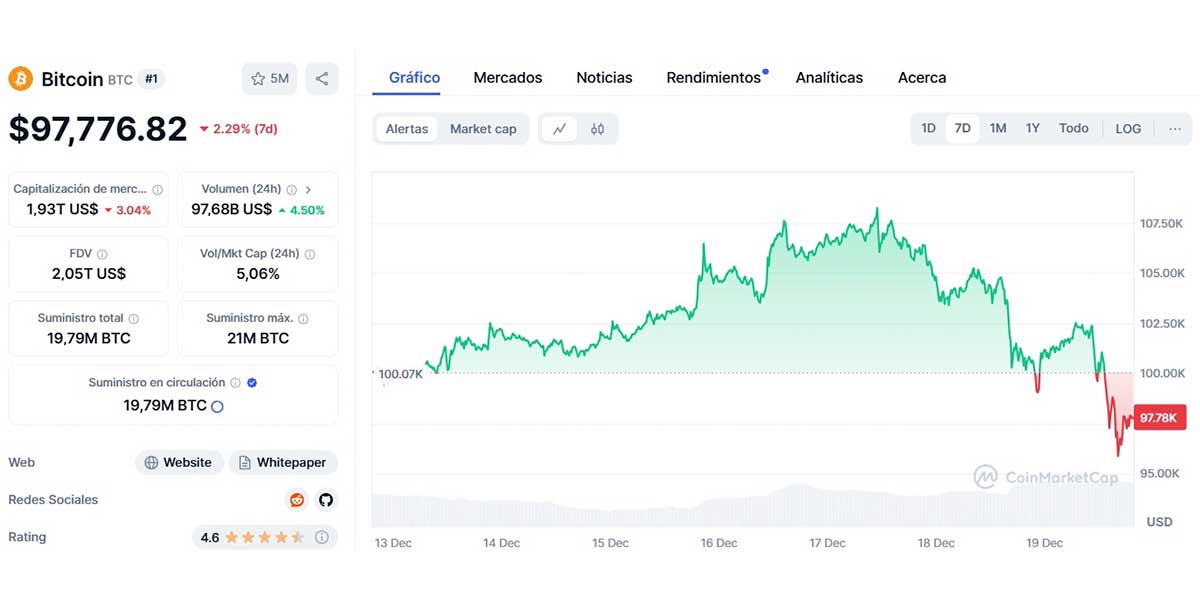Set chart range to Todo

tap(1074, 129)
